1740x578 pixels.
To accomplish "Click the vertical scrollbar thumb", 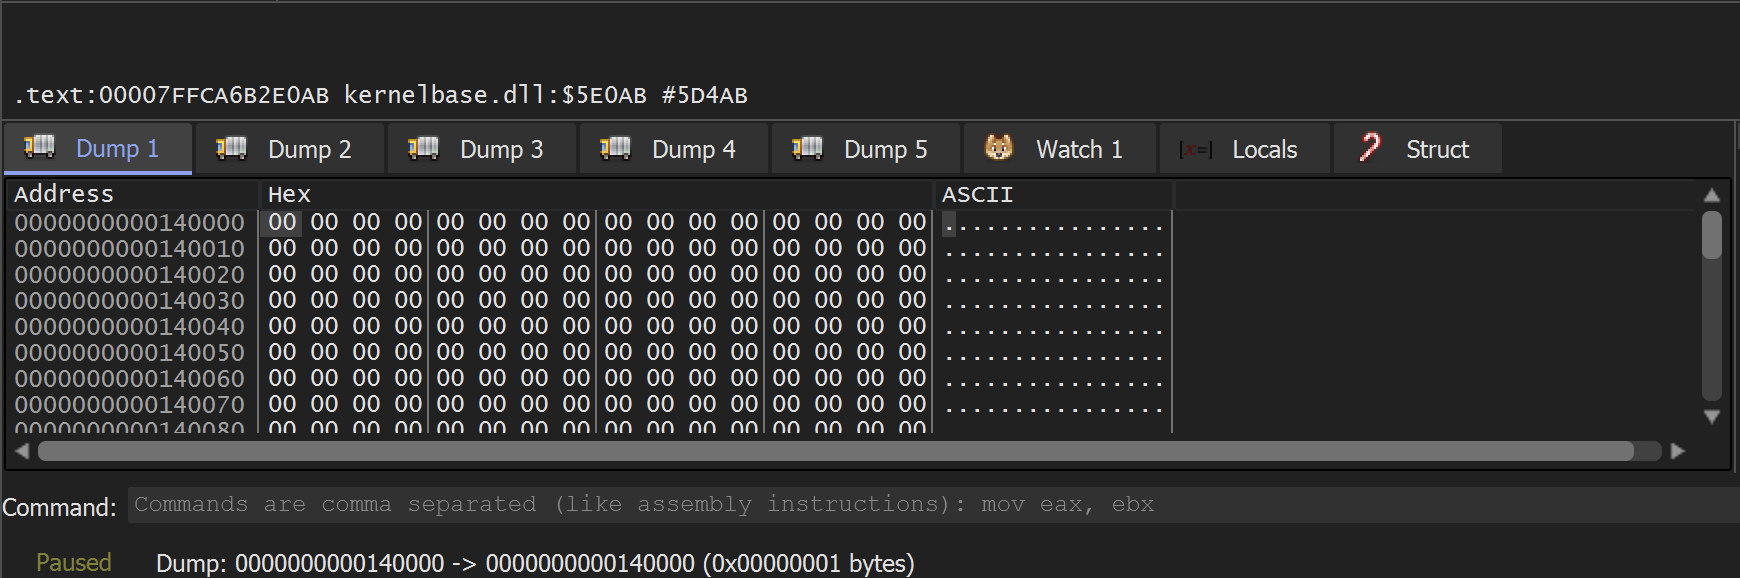I will [1712, 235].
